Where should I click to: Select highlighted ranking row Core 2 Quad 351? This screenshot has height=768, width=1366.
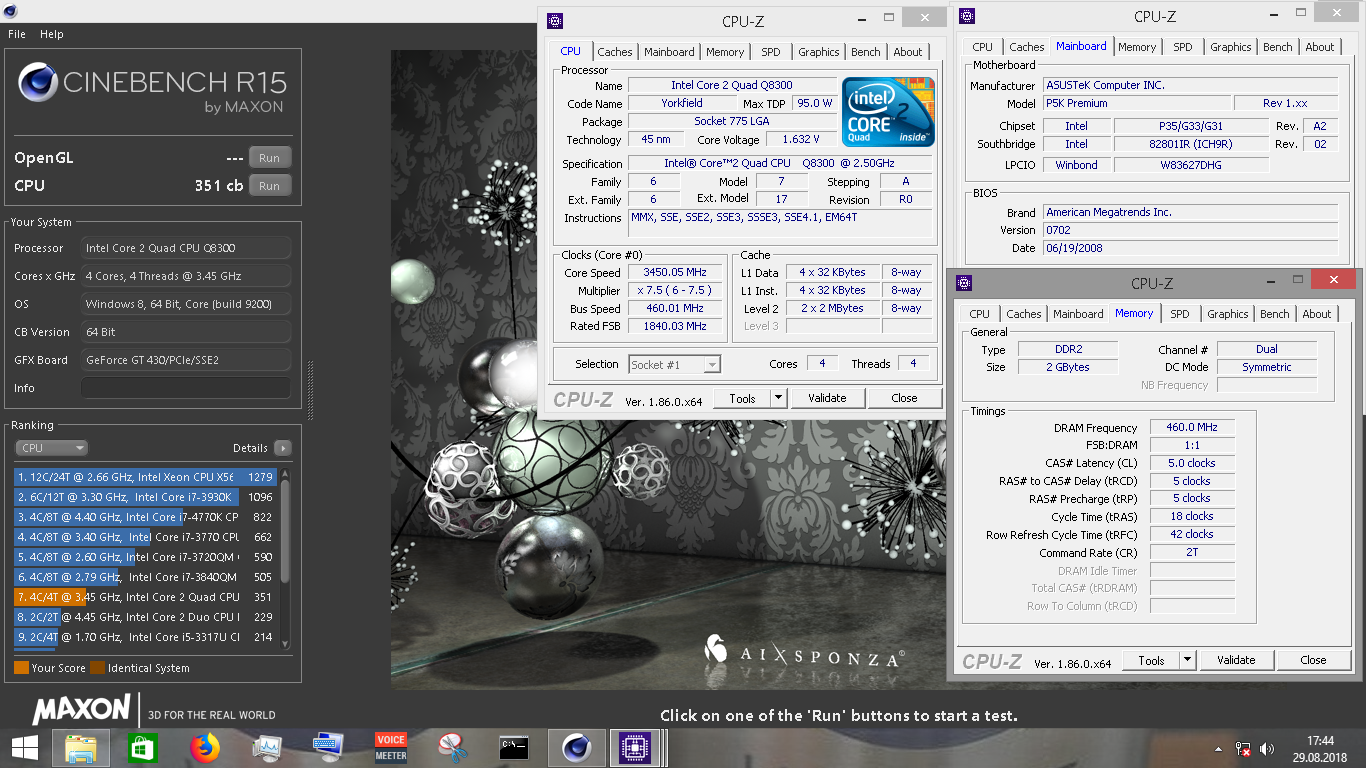coord(147,597)
